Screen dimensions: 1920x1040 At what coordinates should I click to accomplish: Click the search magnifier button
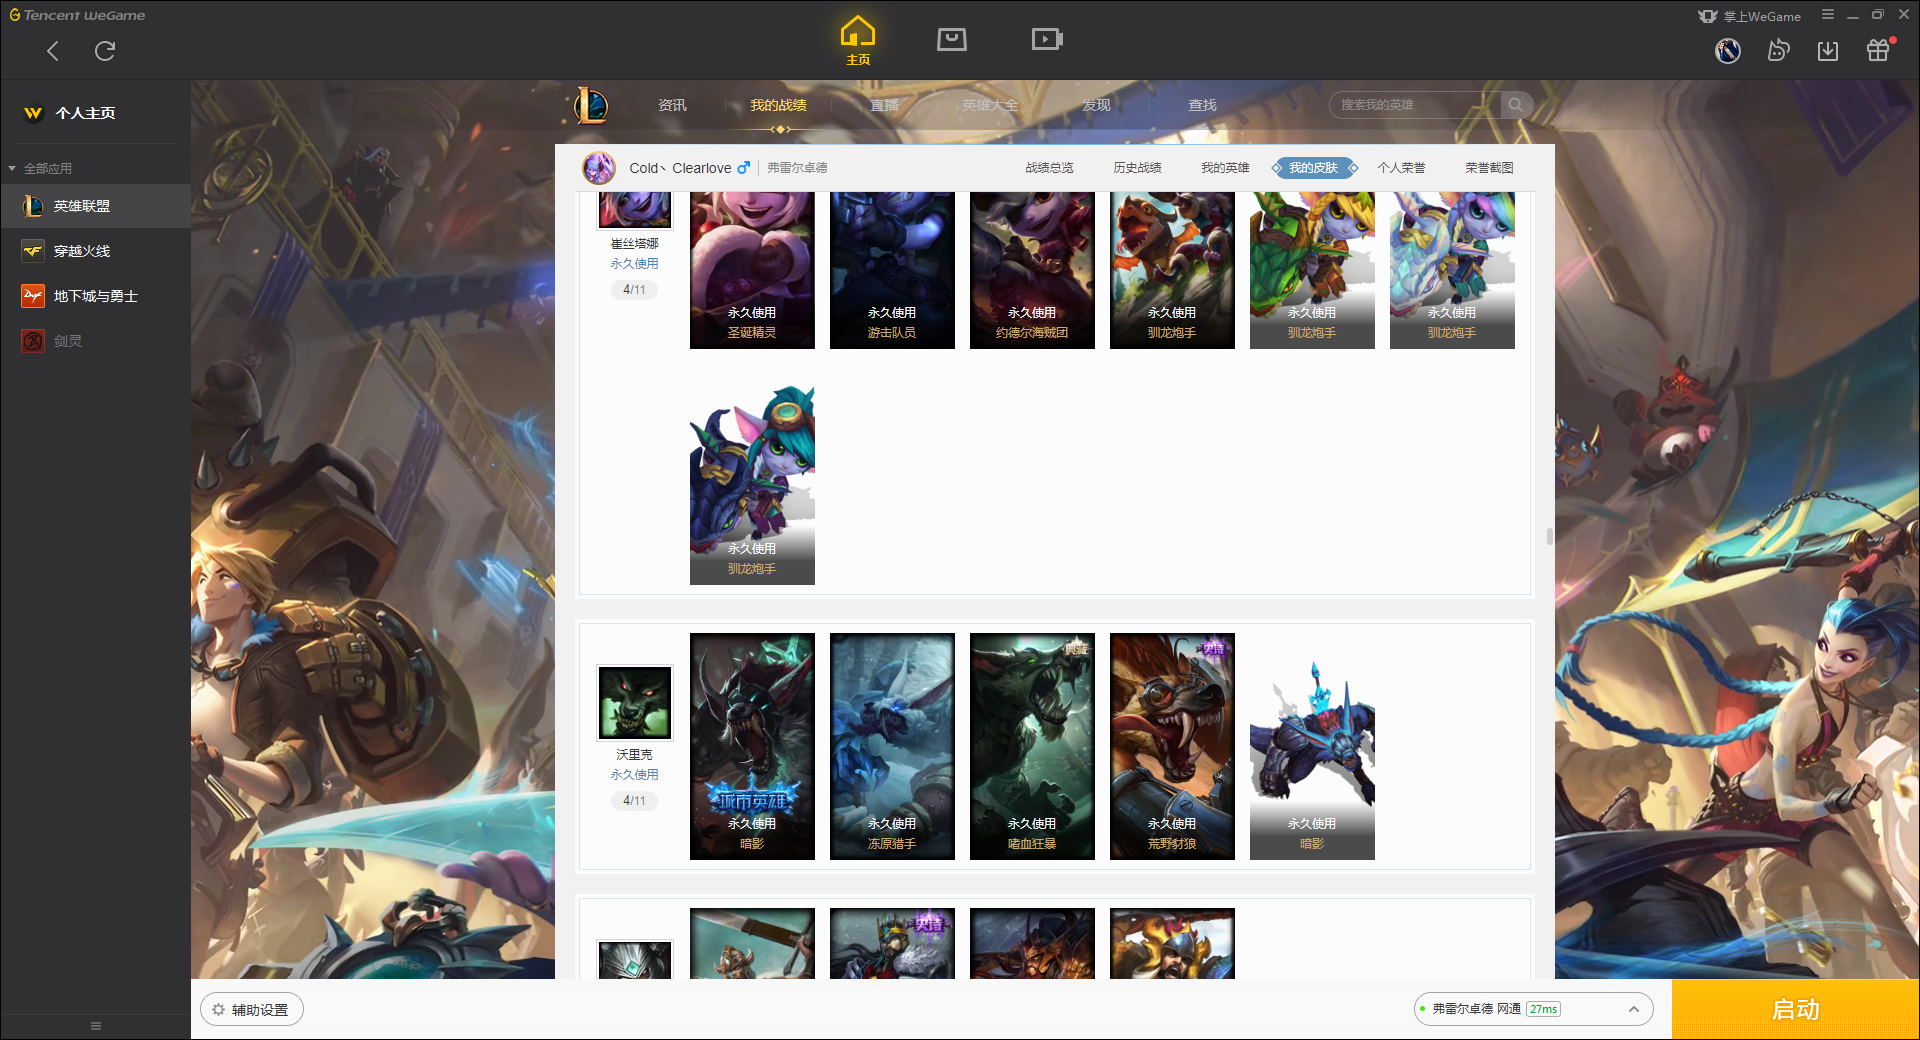(x=1516, y=105)
